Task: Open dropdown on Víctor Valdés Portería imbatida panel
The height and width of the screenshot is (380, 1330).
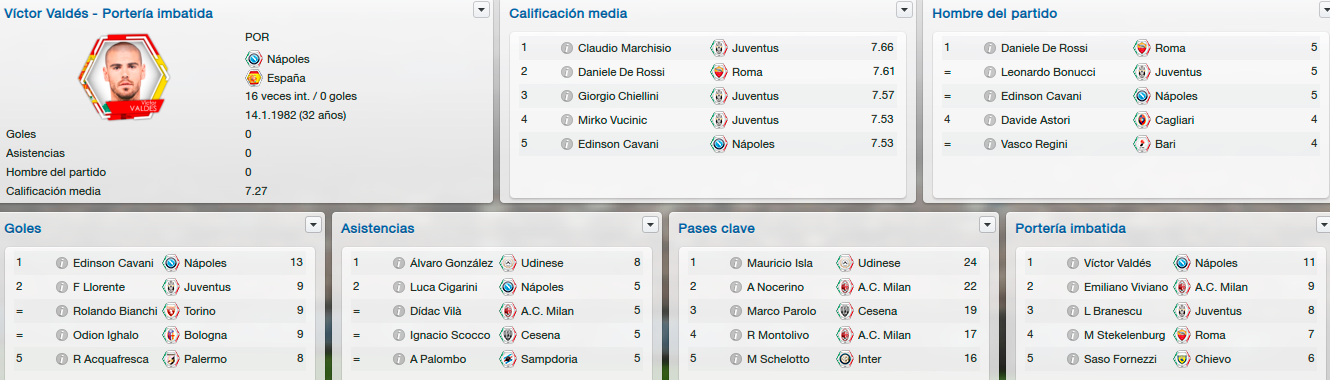Action: [x=481, y=10]
